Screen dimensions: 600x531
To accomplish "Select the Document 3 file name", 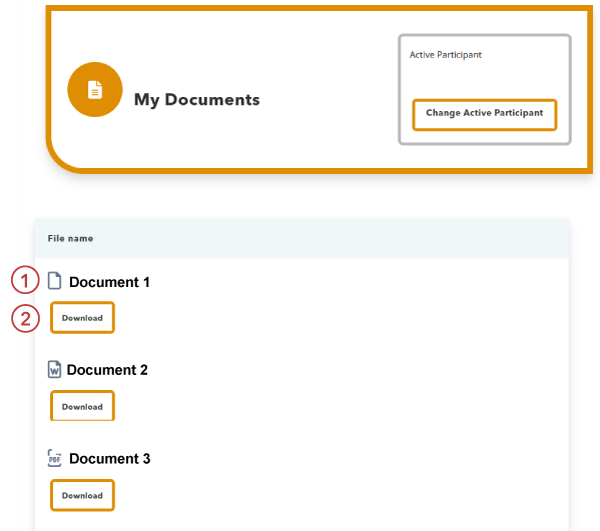I will [109, 459].
